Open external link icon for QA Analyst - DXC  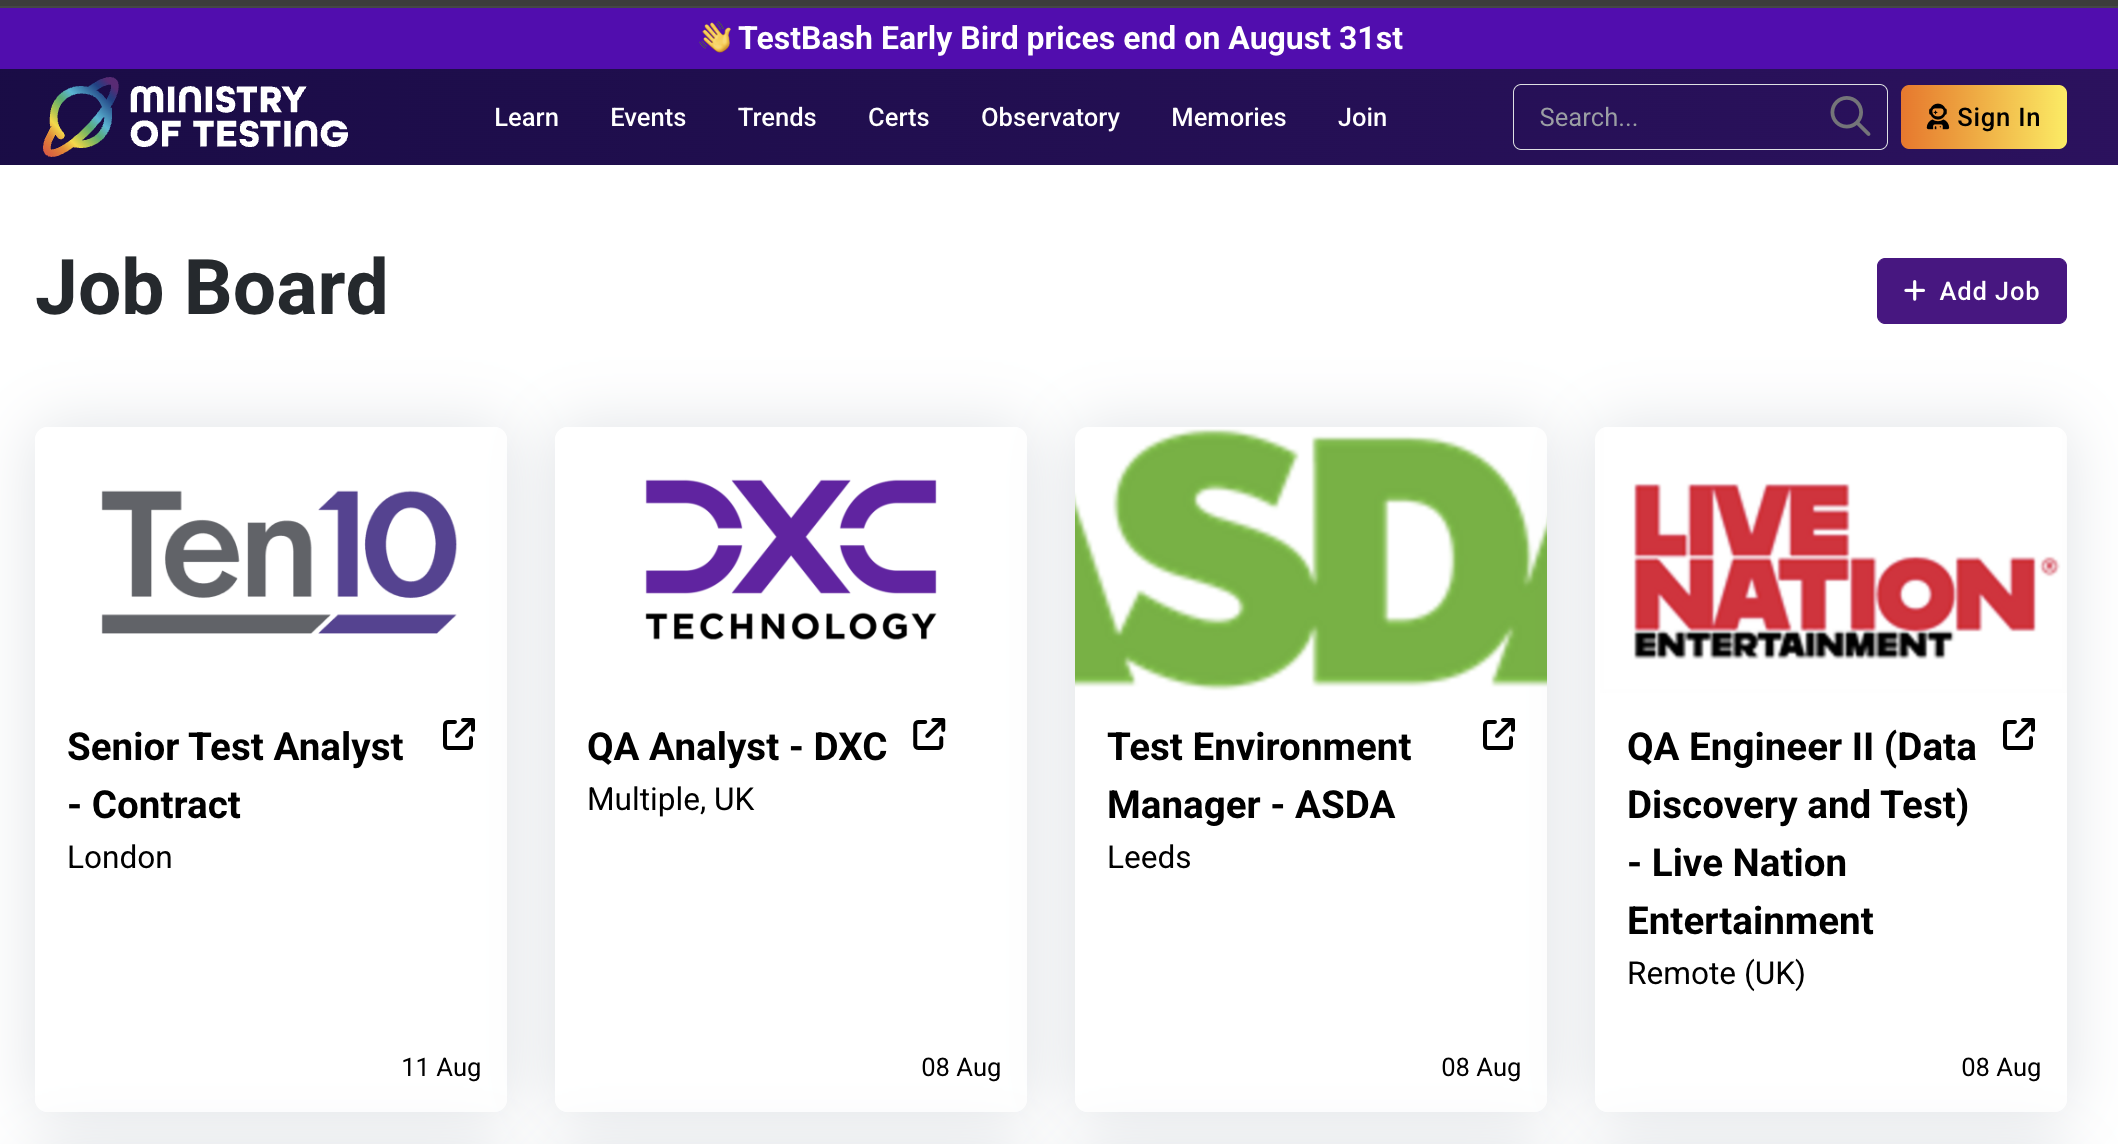929,735
